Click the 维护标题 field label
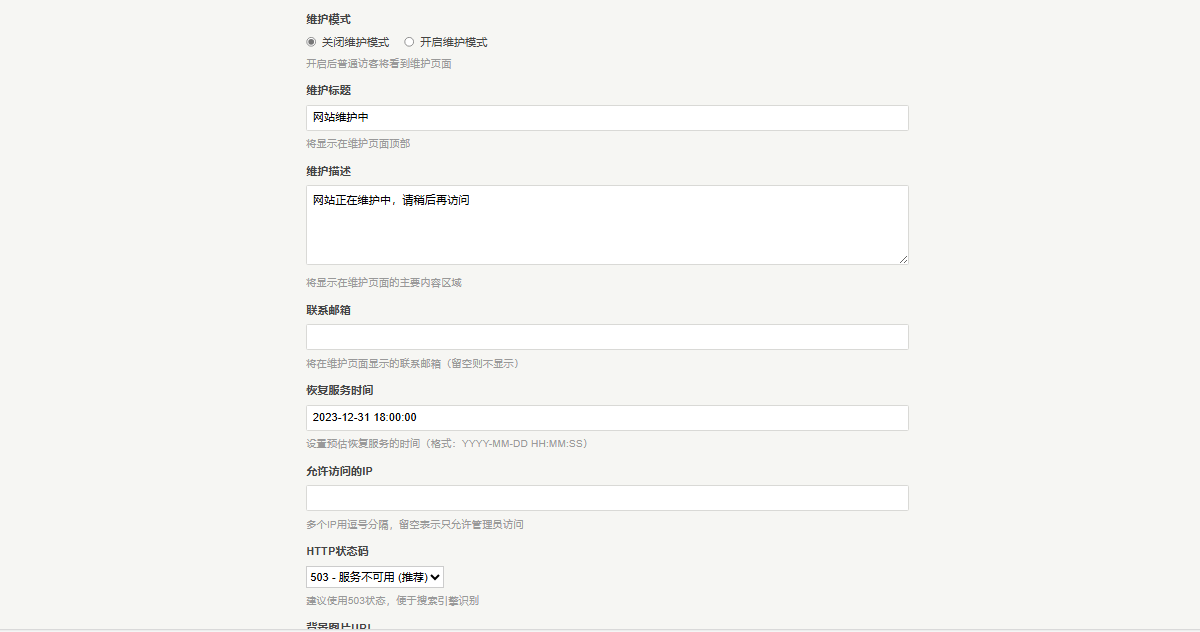This screenshot has width=1200, height=632. 326,90
